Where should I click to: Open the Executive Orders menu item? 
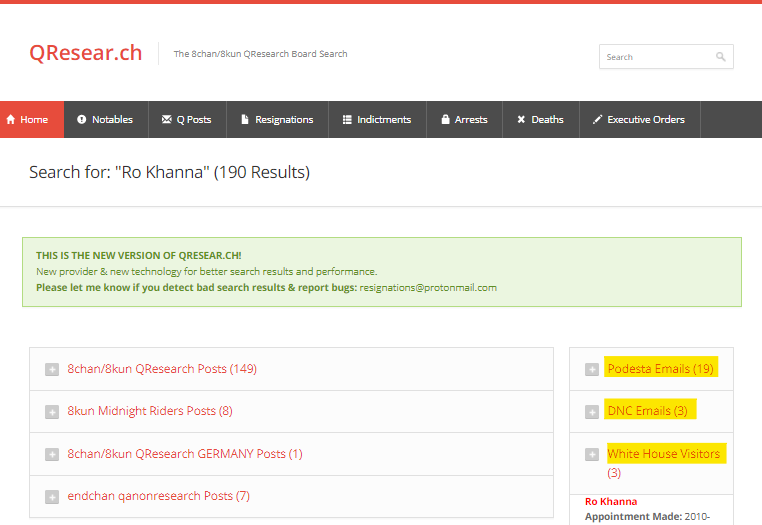pos(640,120)
